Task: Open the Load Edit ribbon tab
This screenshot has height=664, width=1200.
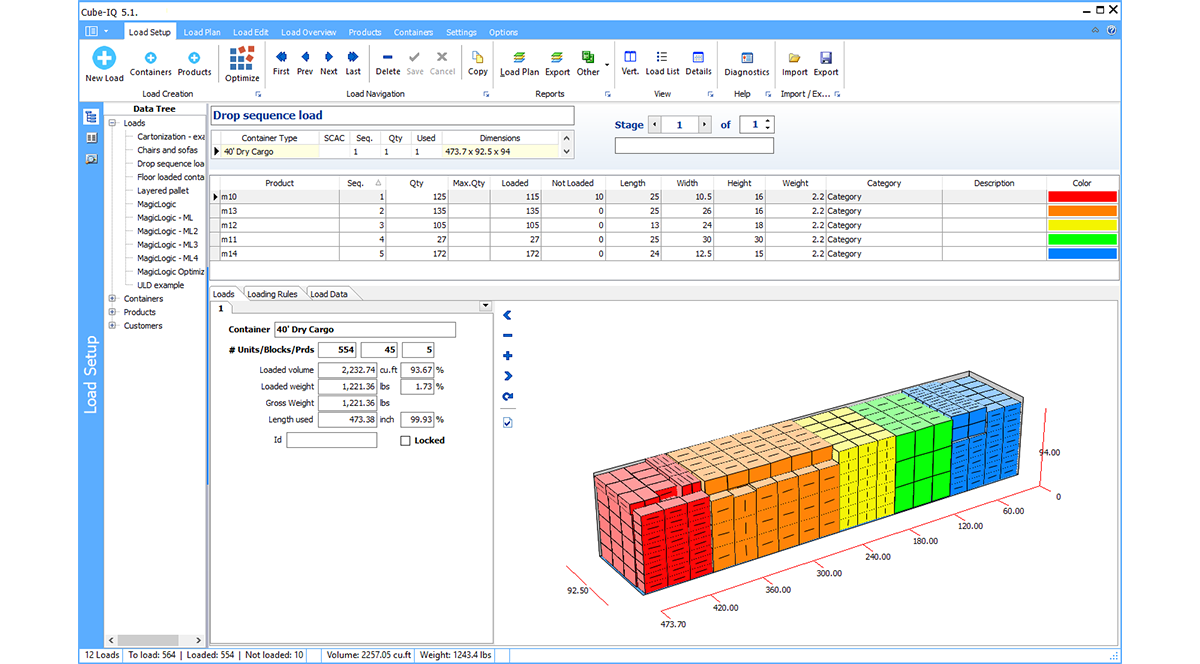Action: [x=250, y=32]
